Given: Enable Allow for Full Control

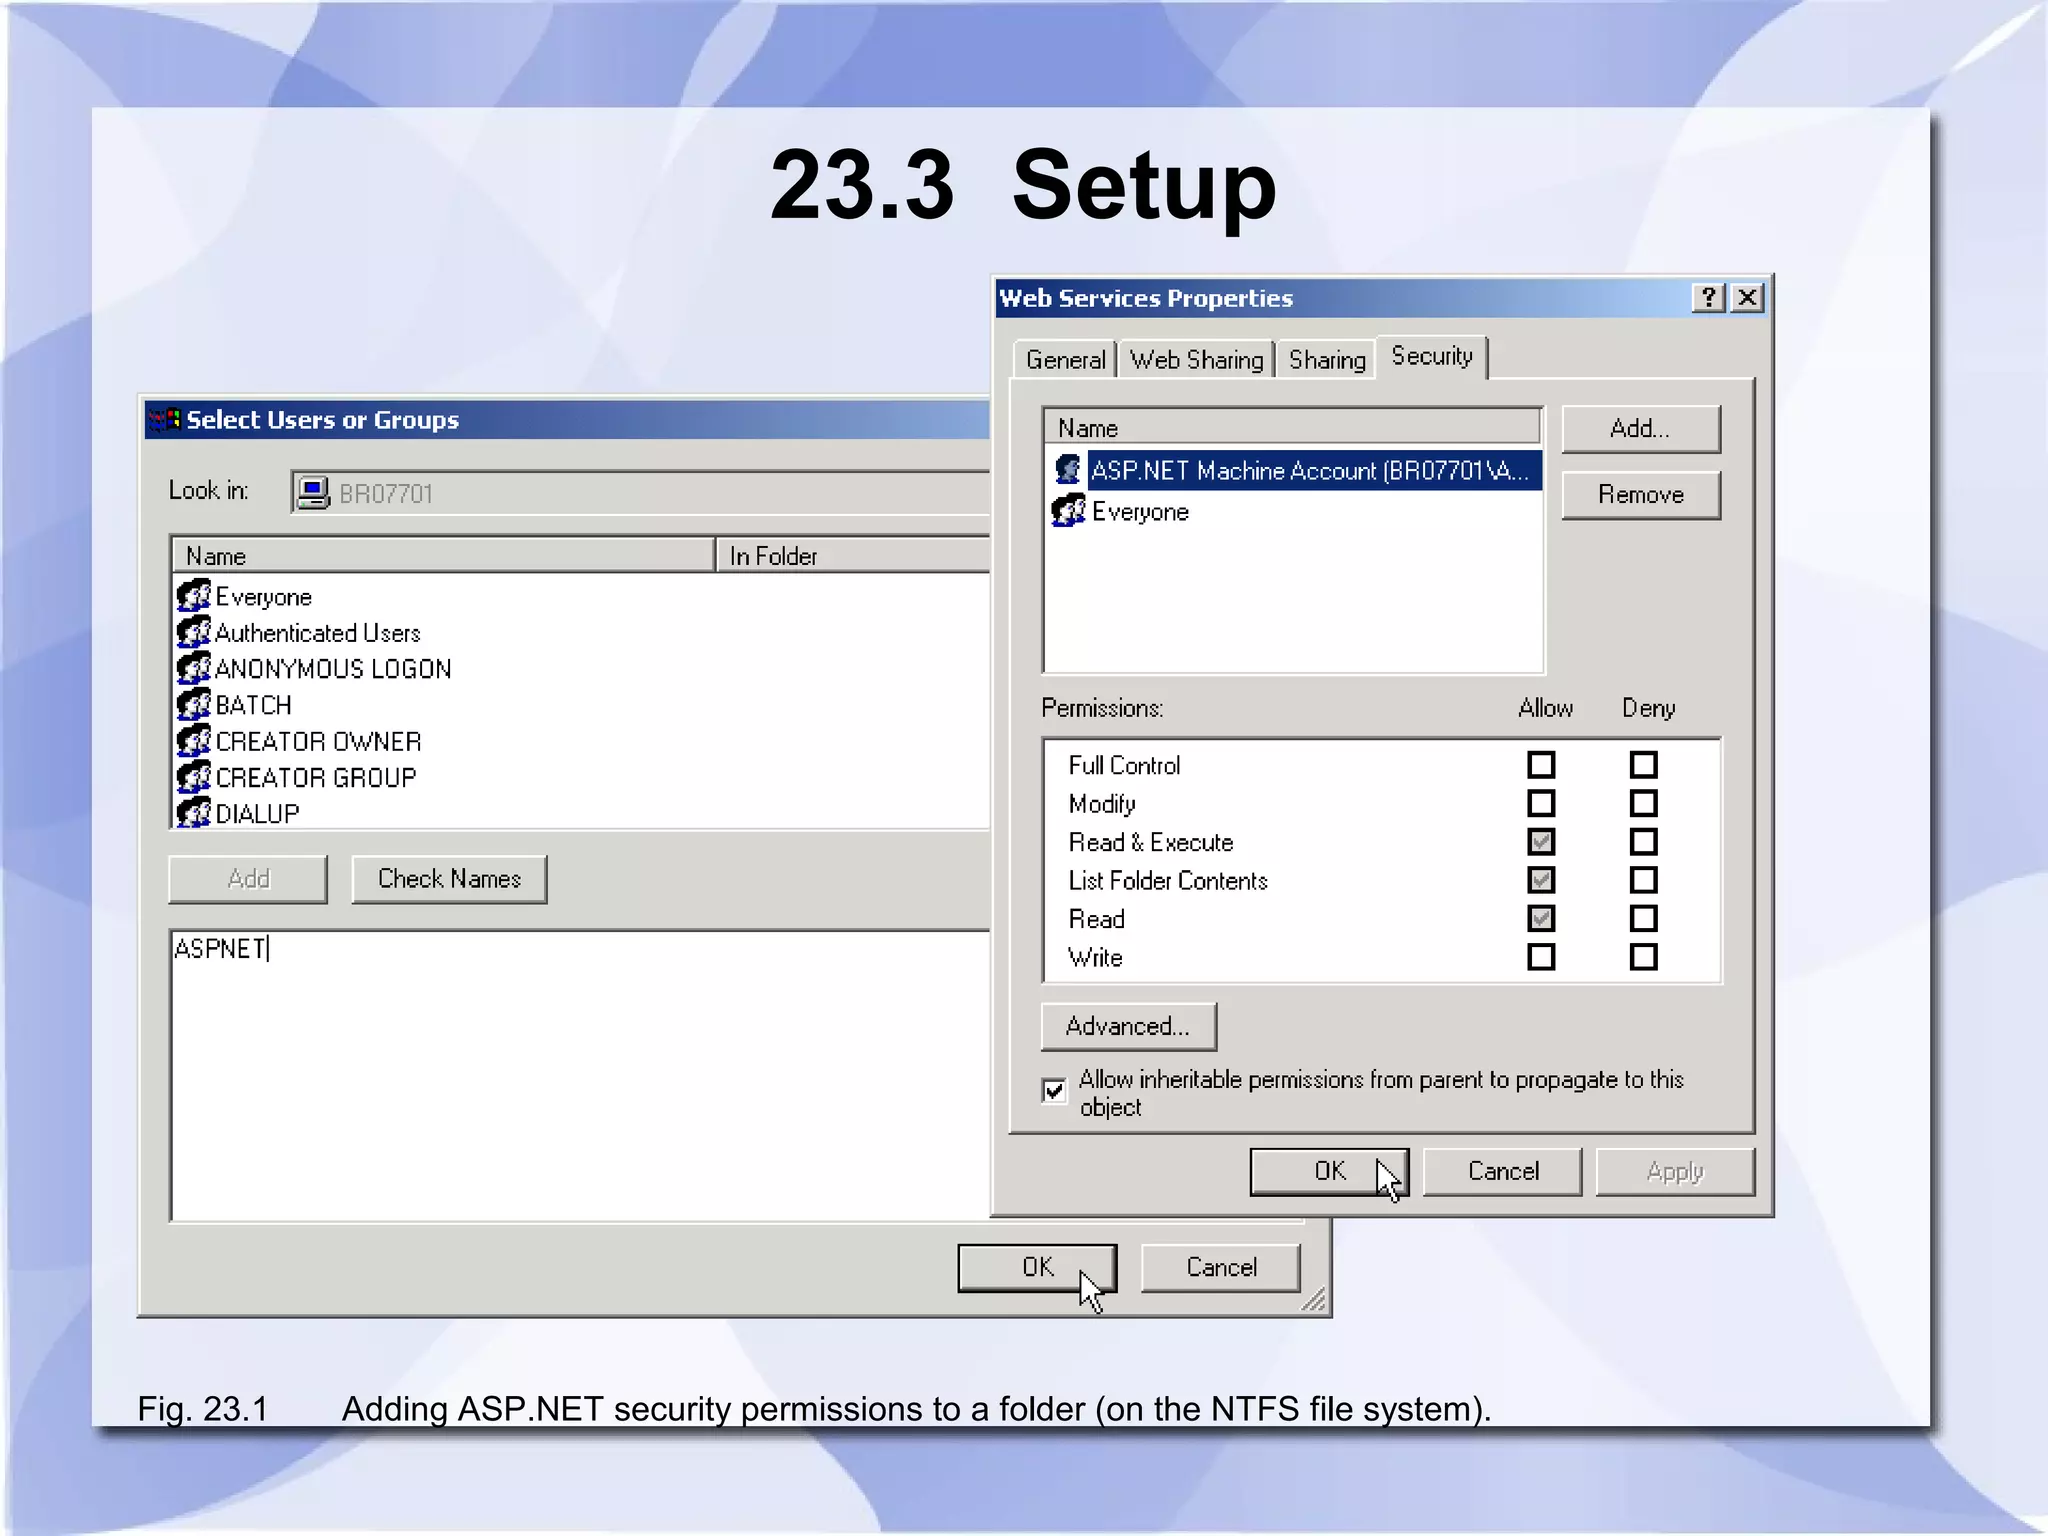Looking at the screenshot, I should pyautogui.click(x=1541, y=765).
